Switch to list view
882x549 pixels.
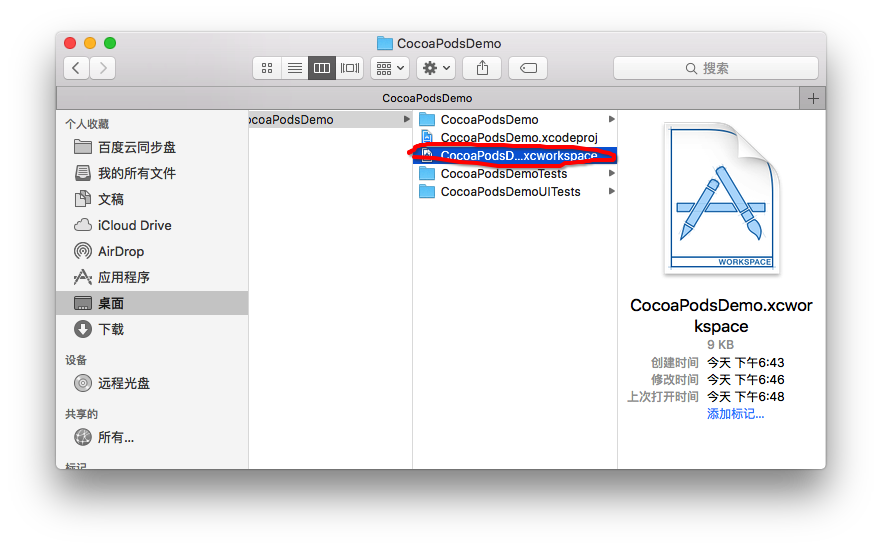click(x=294, y=68)
